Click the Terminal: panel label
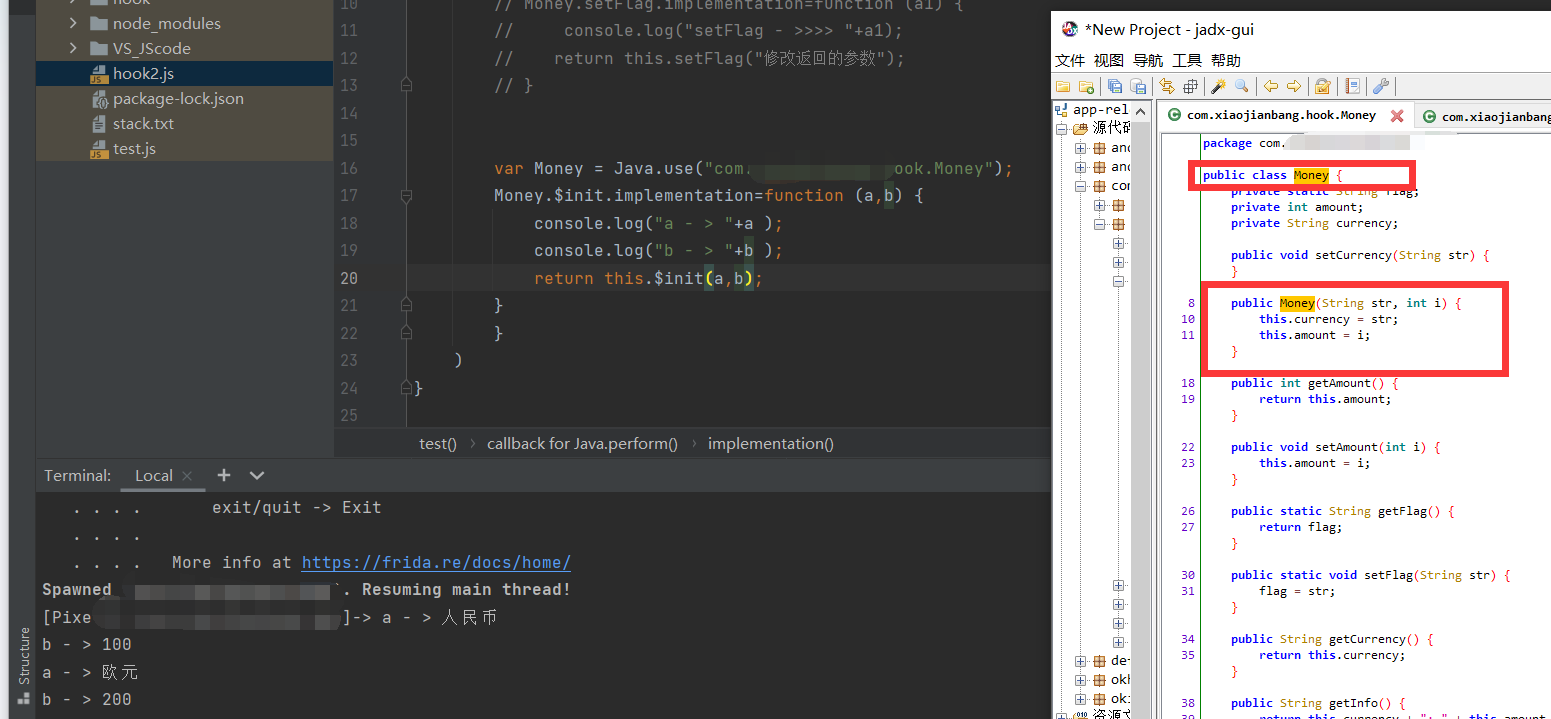 pyautogui.click(x=77, y=476)
